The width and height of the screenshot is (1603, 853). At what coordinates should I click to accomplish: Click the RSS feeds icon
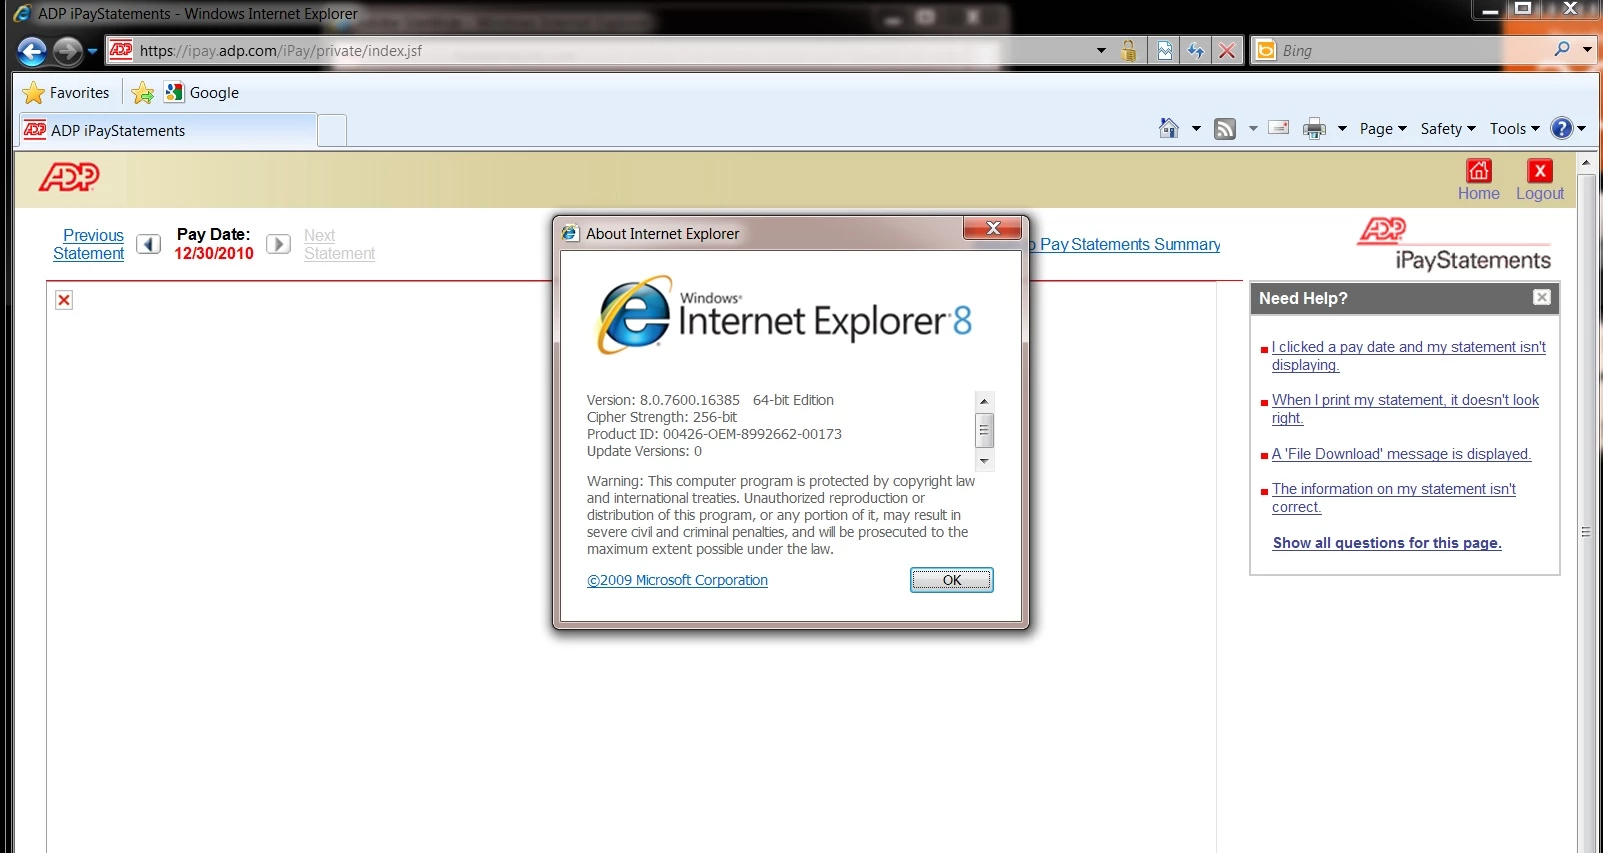pos(1225,128)
